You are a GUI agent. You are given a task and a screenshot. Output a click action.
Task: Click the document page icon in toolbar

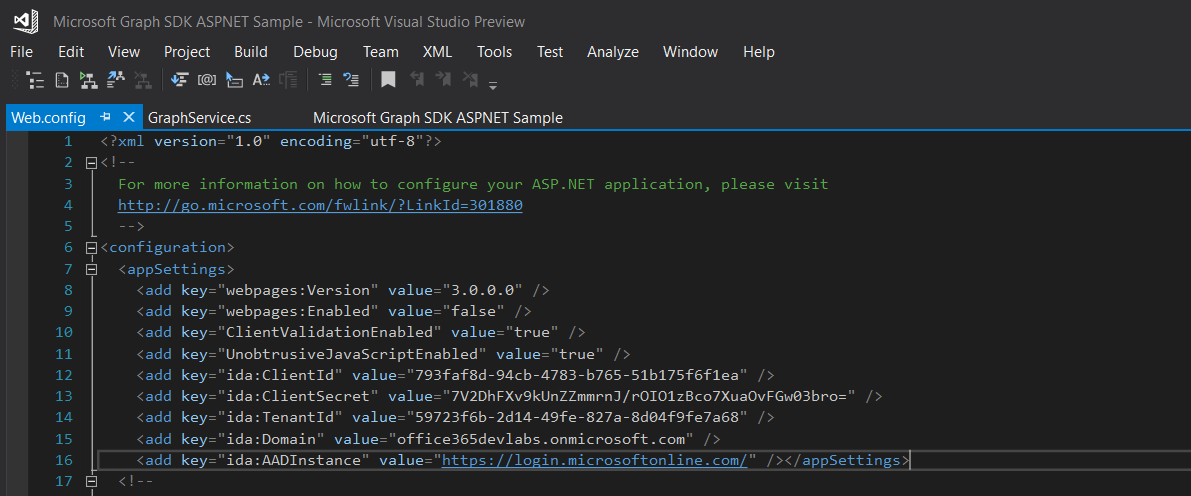[x=62, y=80]
